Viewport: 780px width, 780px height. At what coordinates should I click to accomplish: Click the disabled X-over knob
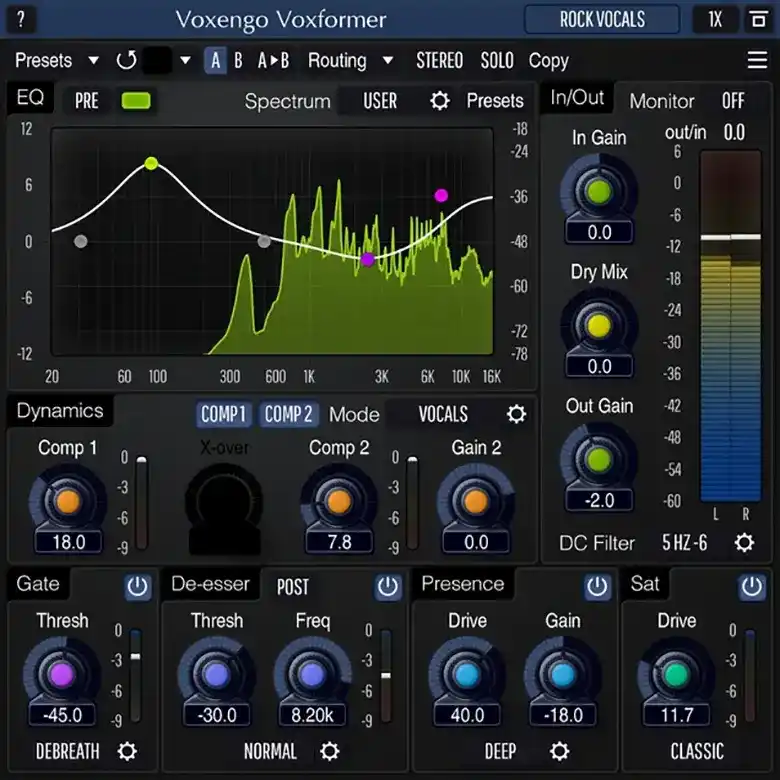click(224, 502)
